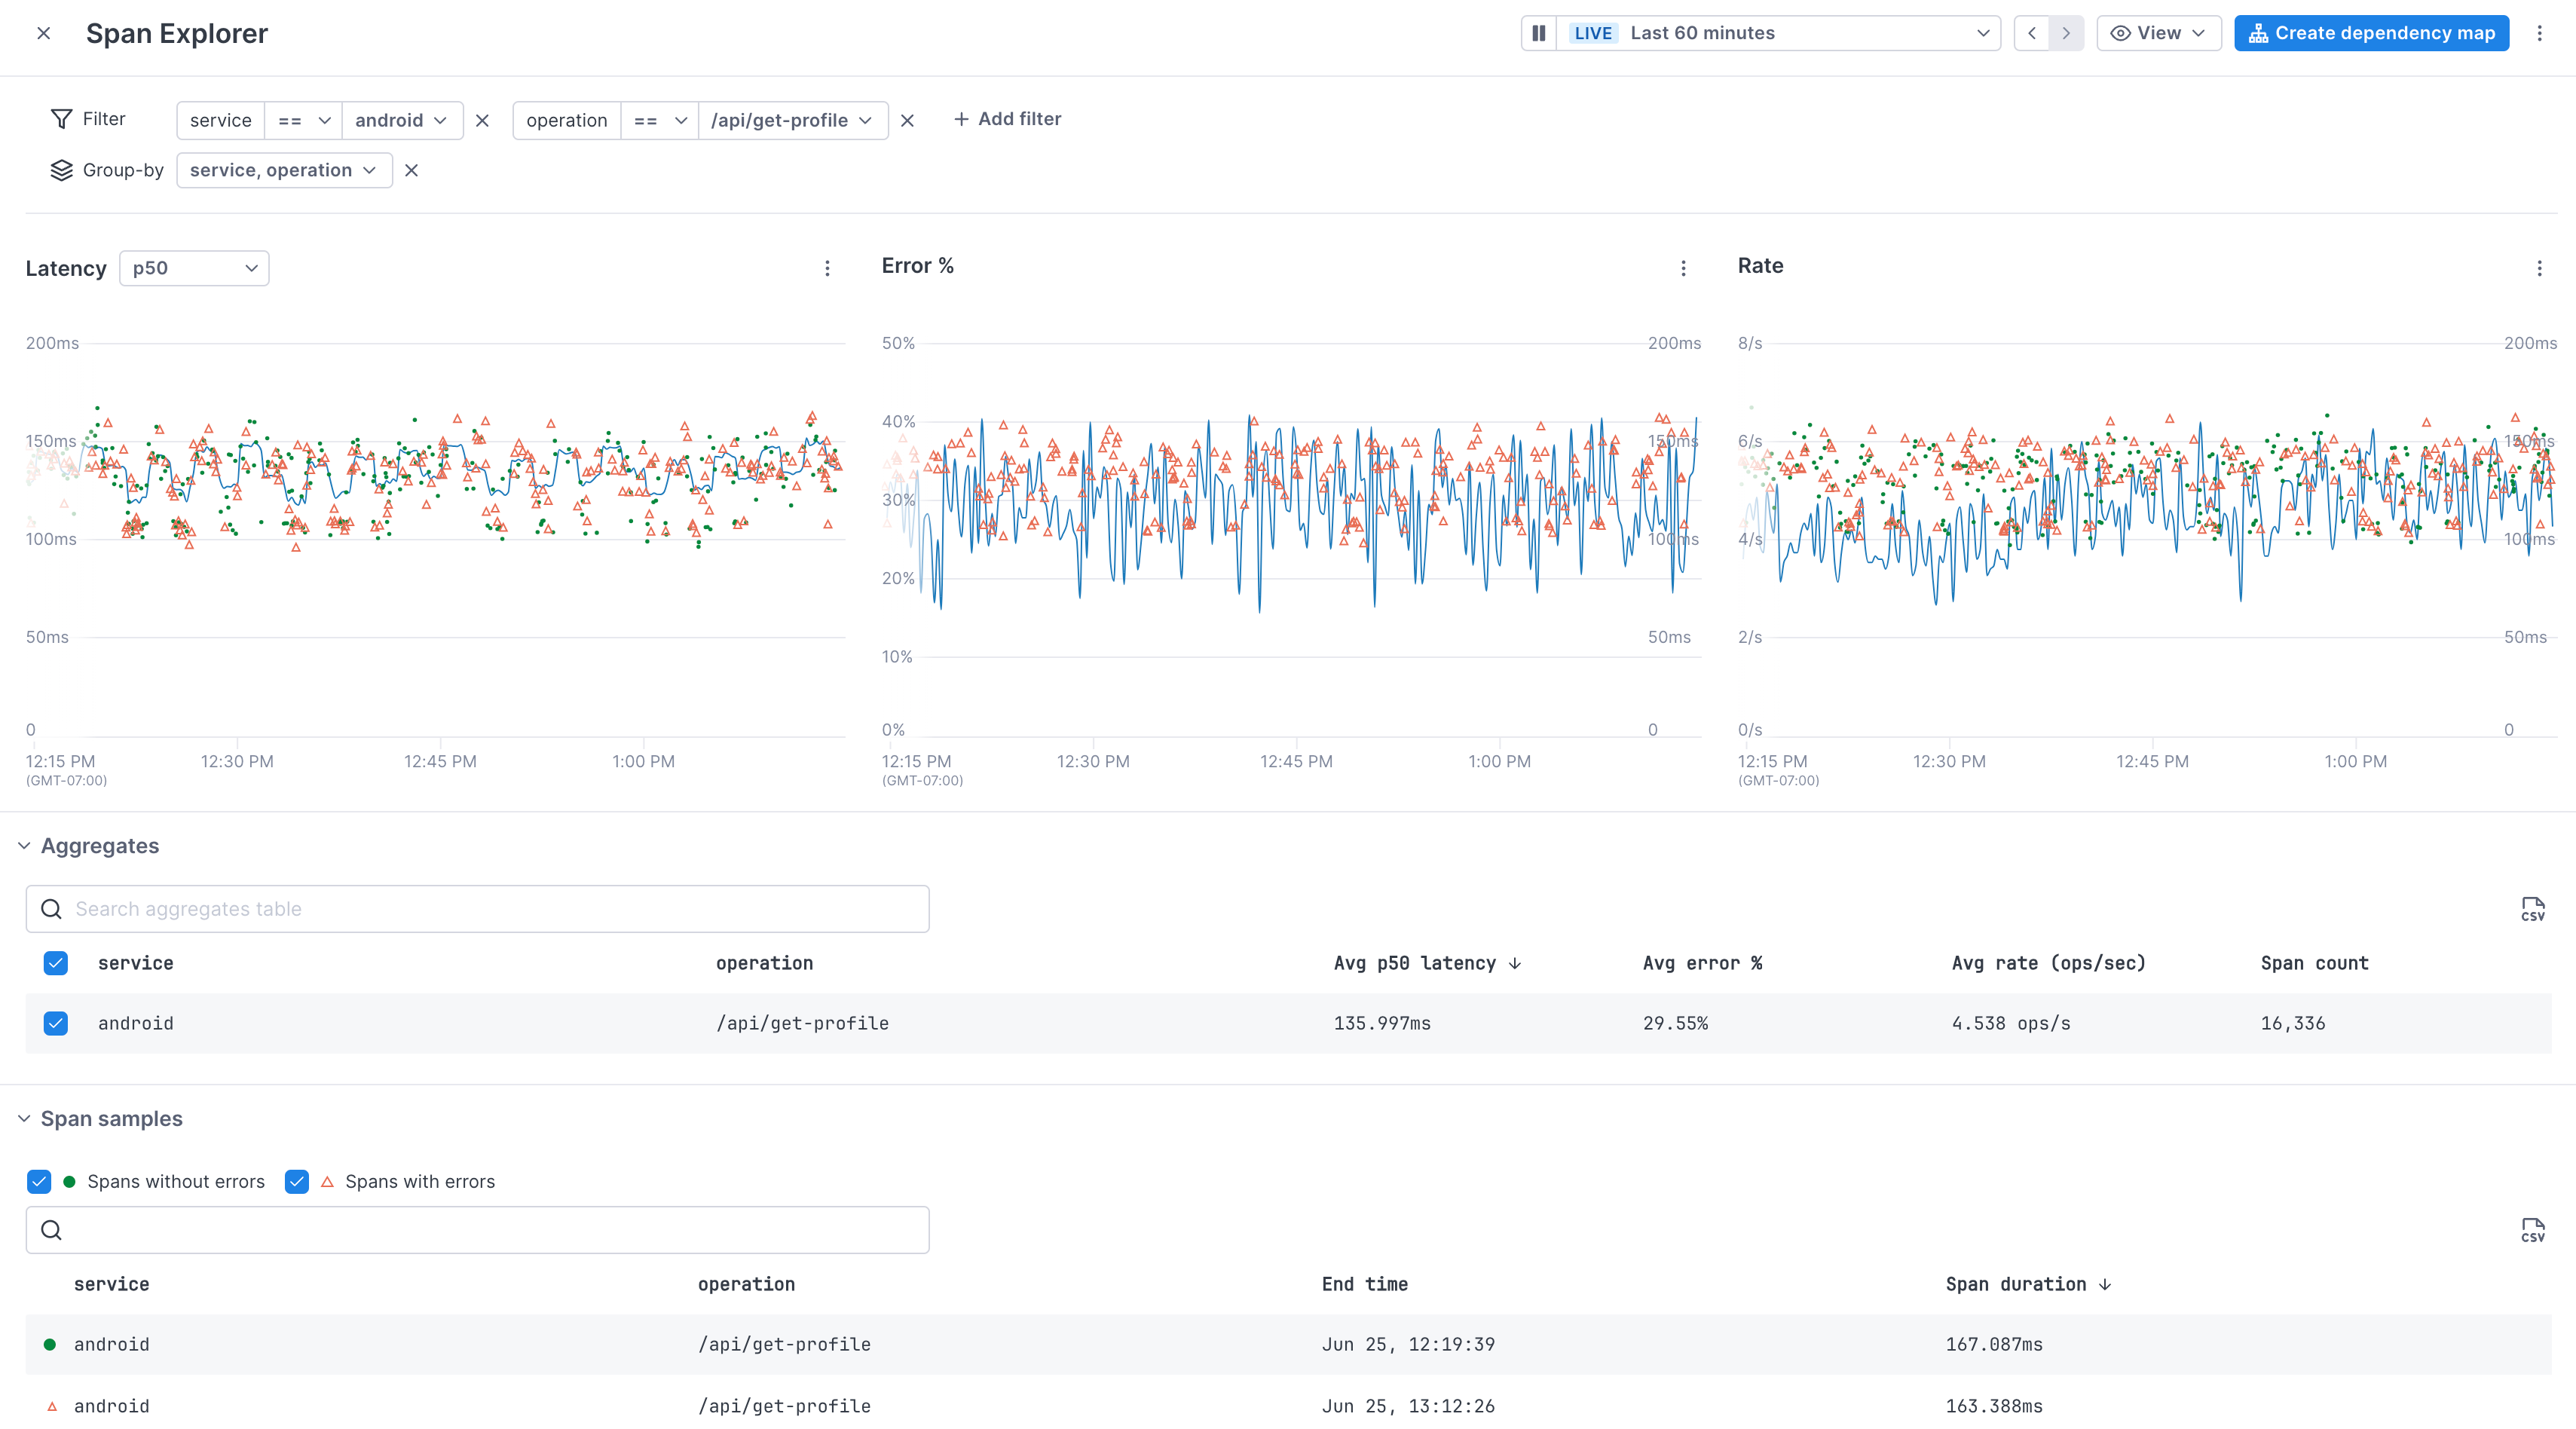Image resolution: width=2576 pixels, height=1429 pixels.
Task: Open the Error % chart options menu
Action: 1683,268
